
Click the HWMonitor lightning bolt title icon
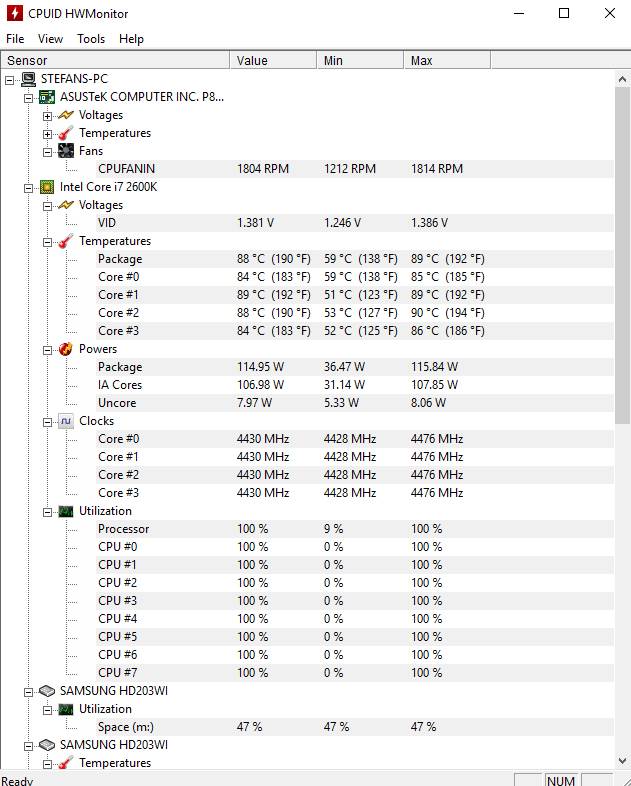(x=13, y=13)
